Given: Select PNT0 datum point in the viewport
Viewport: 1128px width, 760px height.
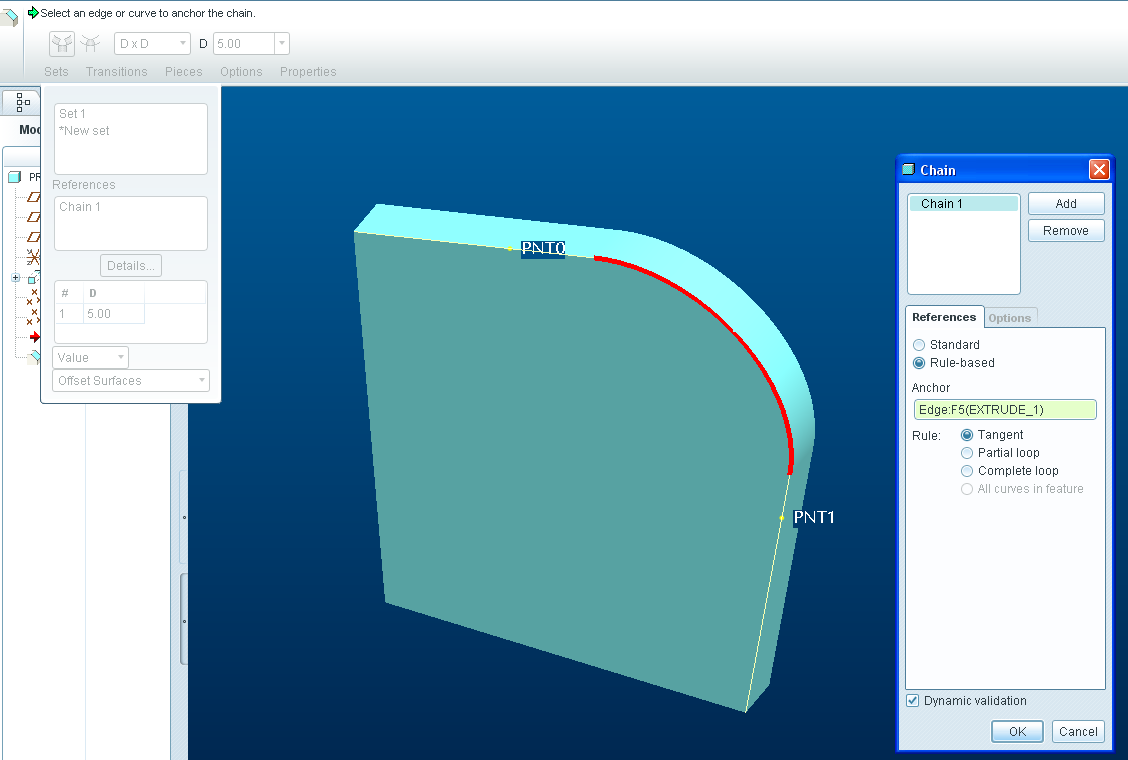Looking at the screenshot, I should [x=510, y=248].
